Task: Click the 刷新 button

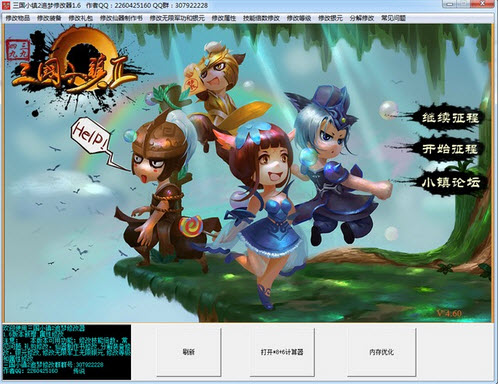Action: [x=189, y=352]
